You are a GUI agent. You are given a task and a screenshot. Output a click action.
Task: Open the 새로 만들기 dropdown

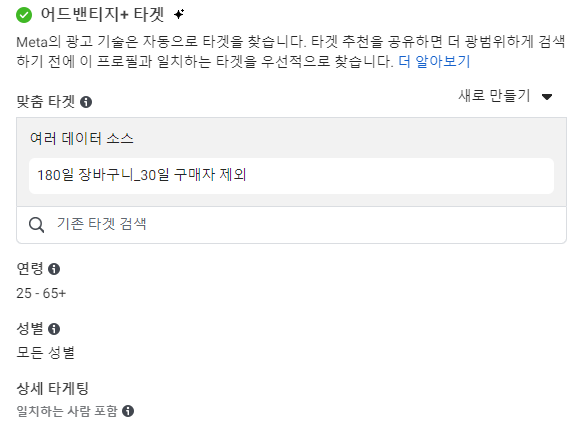(505, 96)
